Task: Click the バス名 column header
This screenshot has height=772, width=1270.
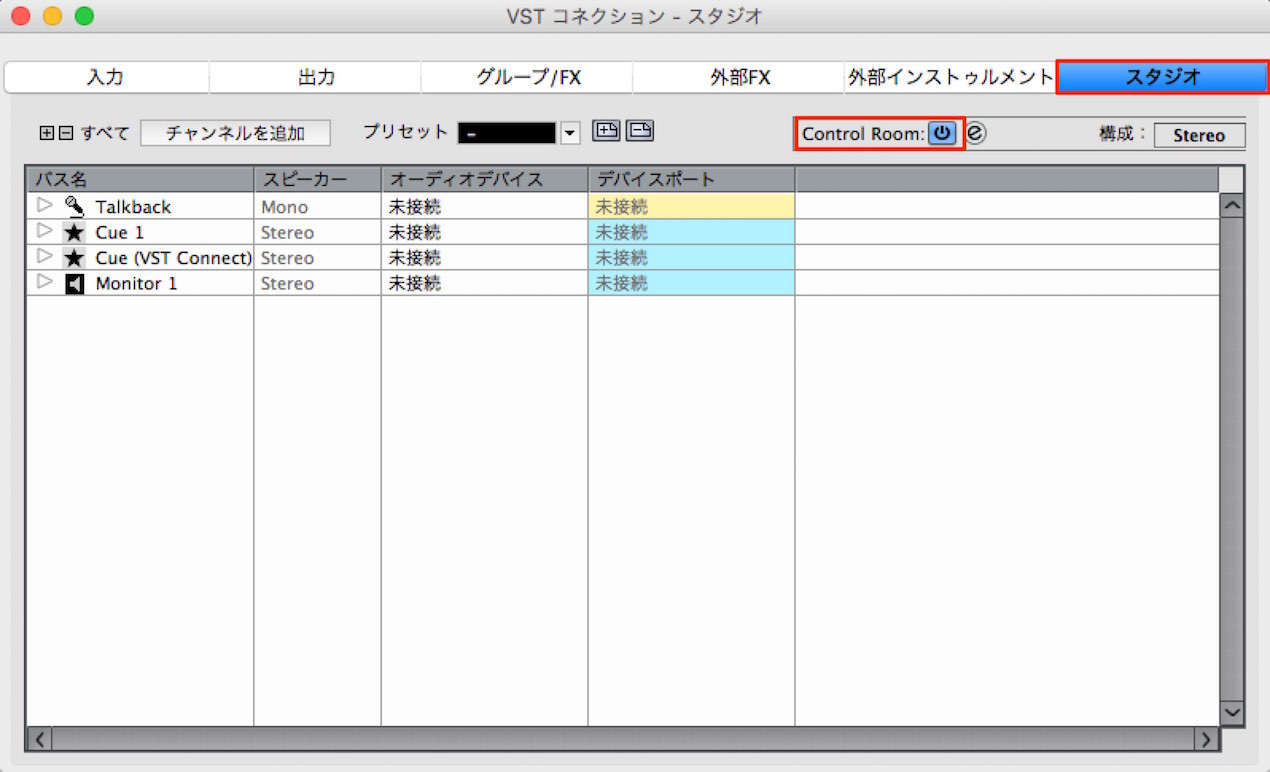Action: [x=140, y=180]
